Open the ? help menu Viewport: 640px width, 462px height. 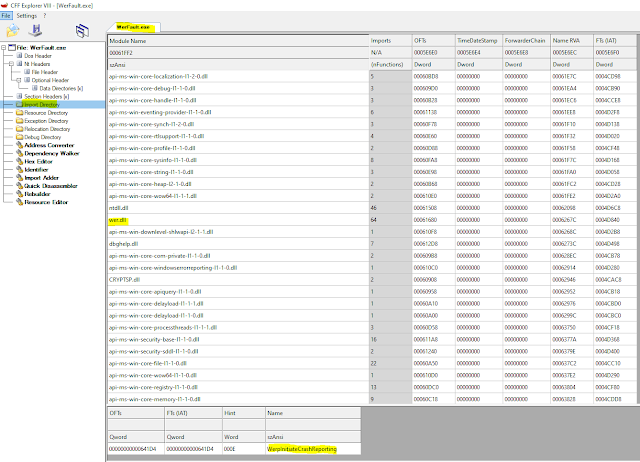(44, 16)
